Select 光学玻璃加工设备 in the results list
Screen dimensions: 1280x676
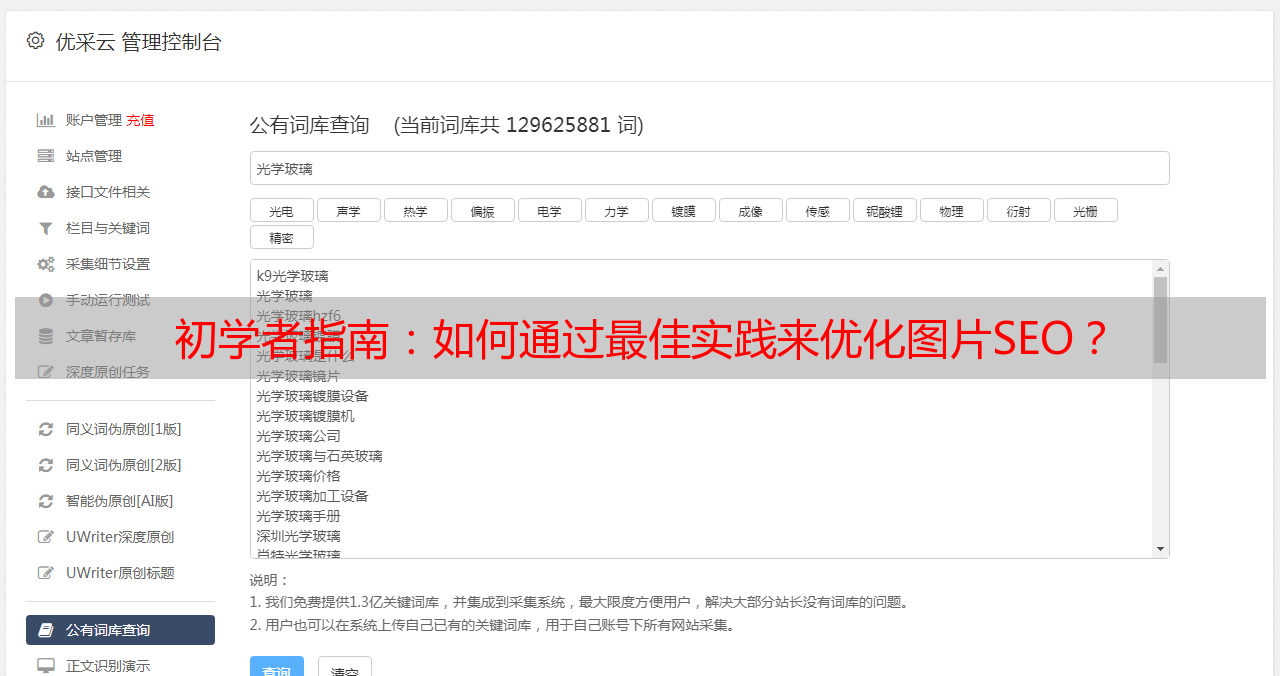[312, 496]
